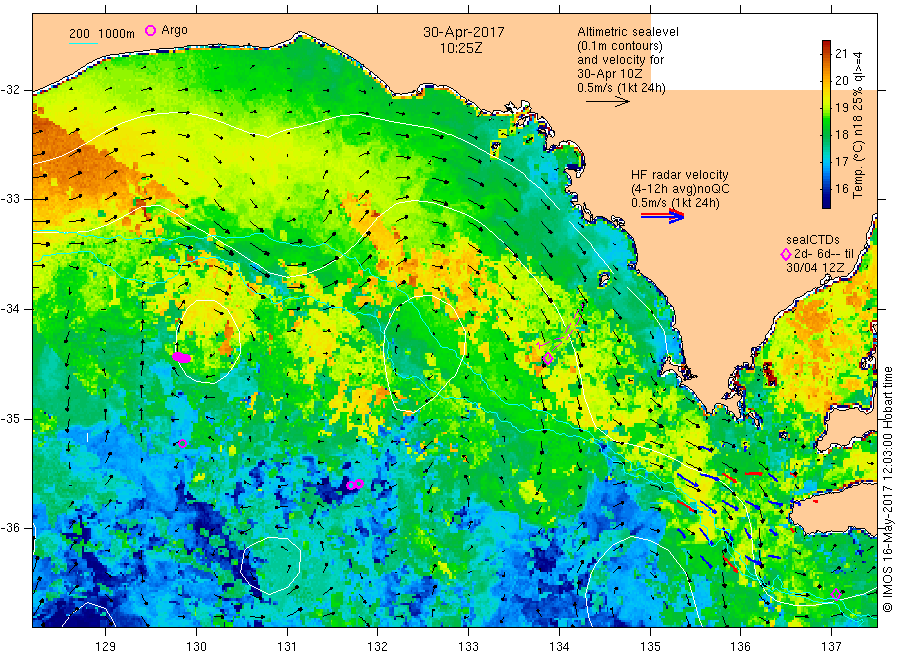Click the solid magenta blob near 129.8E, -34.4
Screen dimensions: 900x660
pos(181,358)
